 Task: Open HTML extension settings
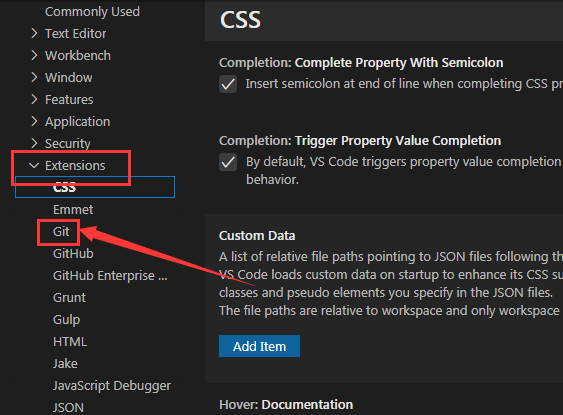(x=70, y=341)
